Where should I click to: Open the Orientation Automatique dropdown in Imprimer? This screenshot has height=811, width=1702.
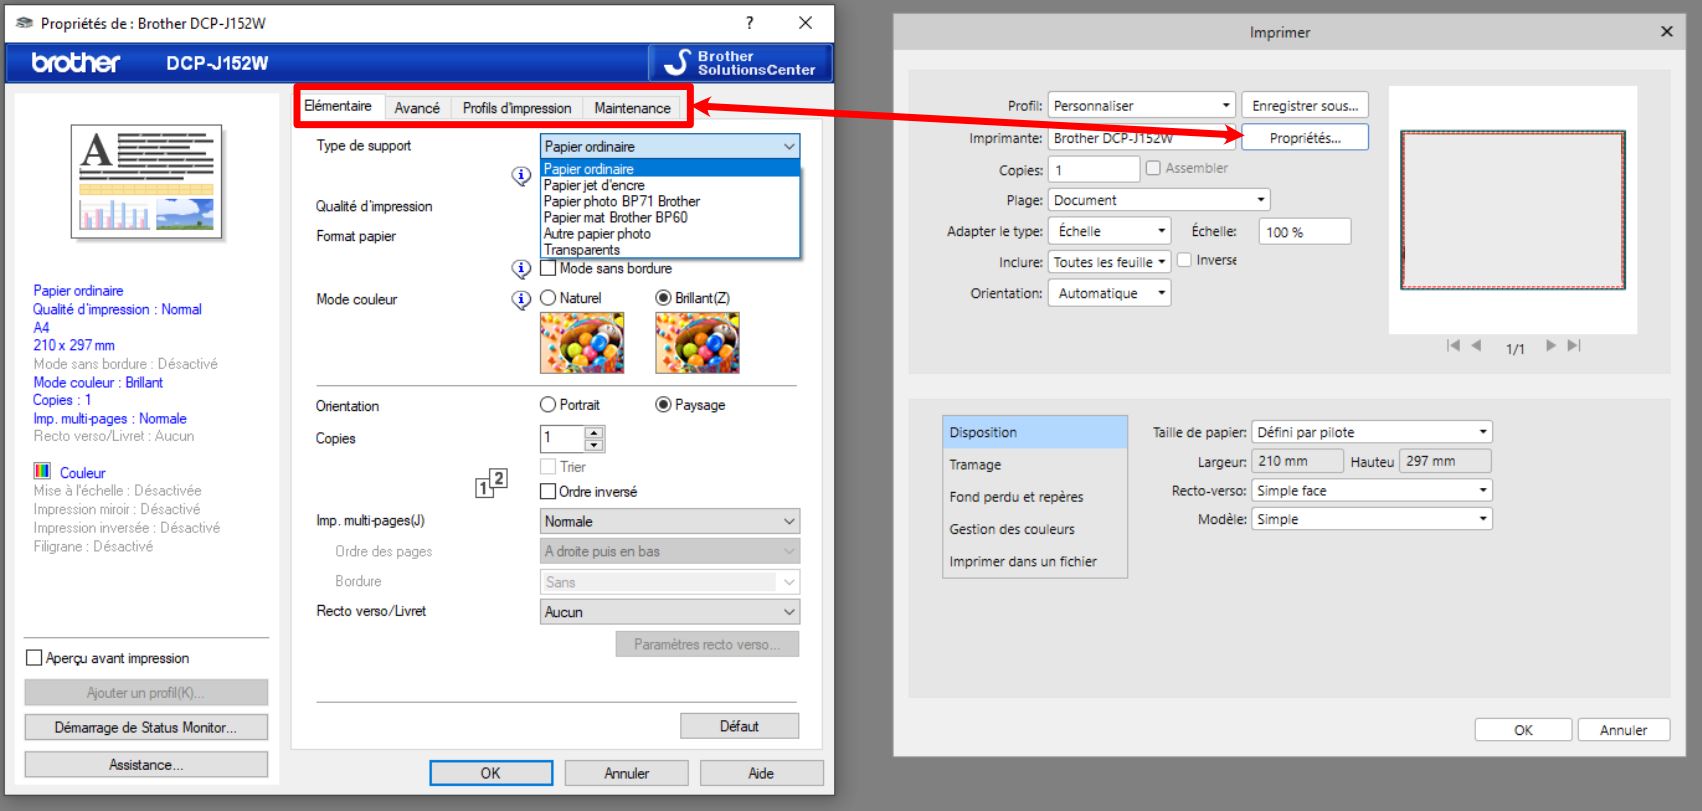point(1109,293)
